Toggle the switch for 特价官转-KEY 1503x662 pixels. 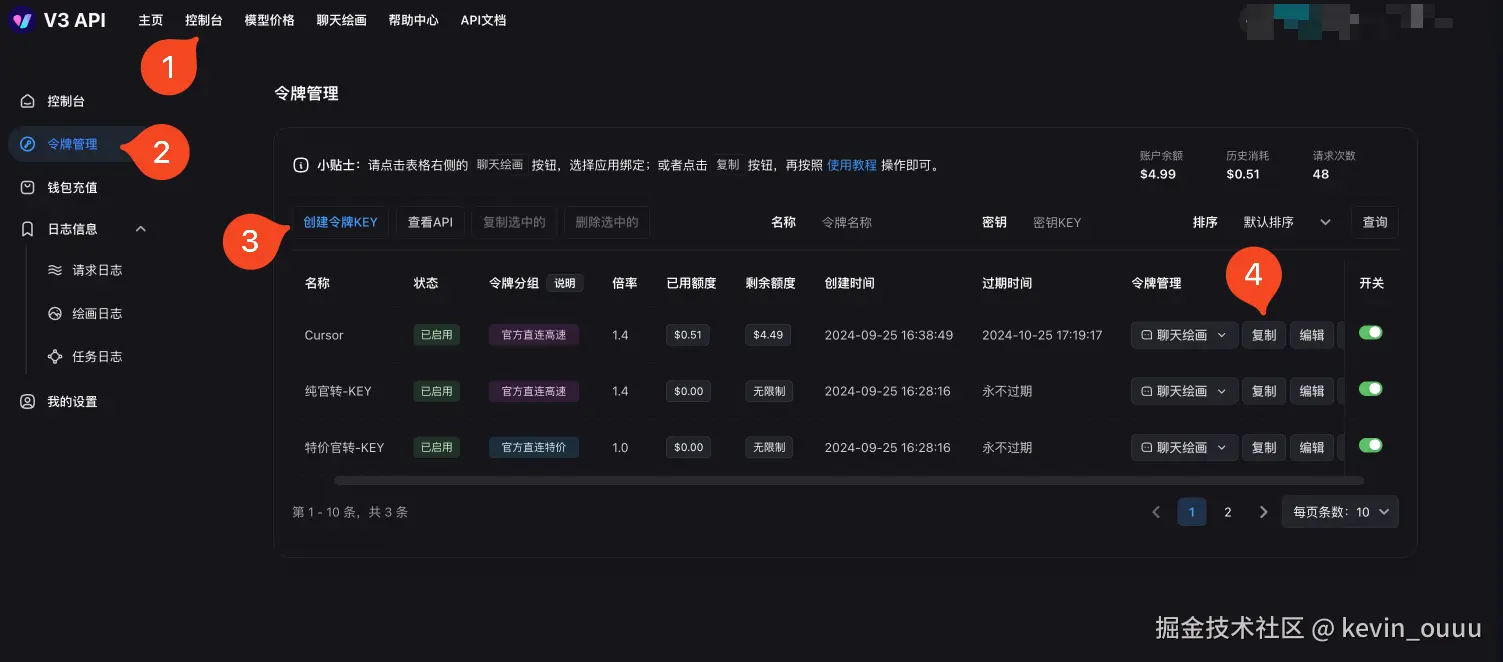[x=1369, y=446]
